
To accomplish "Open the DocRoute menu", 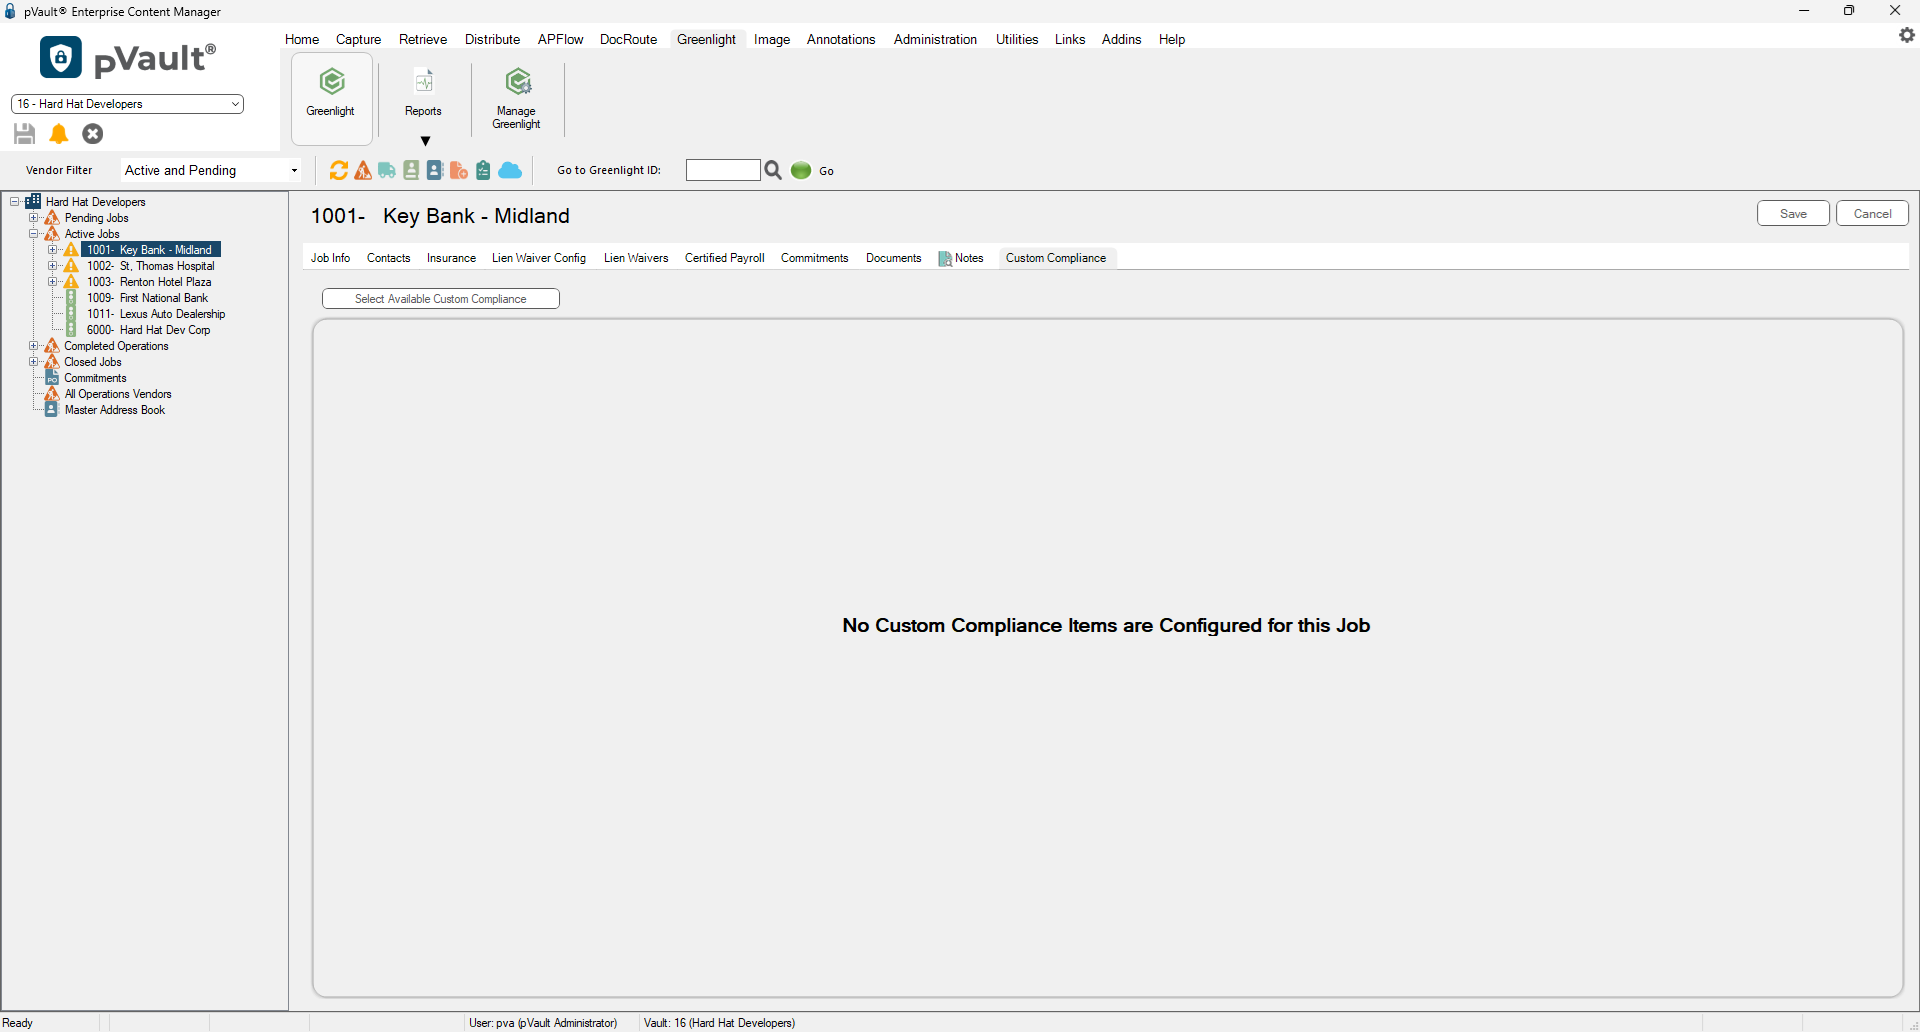I will point(628,39).
